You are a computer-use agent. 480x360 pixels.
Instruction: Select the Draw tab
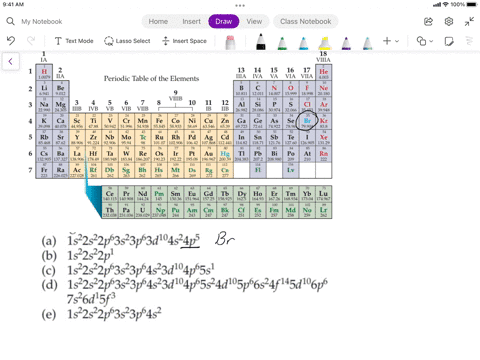(224, 21)
